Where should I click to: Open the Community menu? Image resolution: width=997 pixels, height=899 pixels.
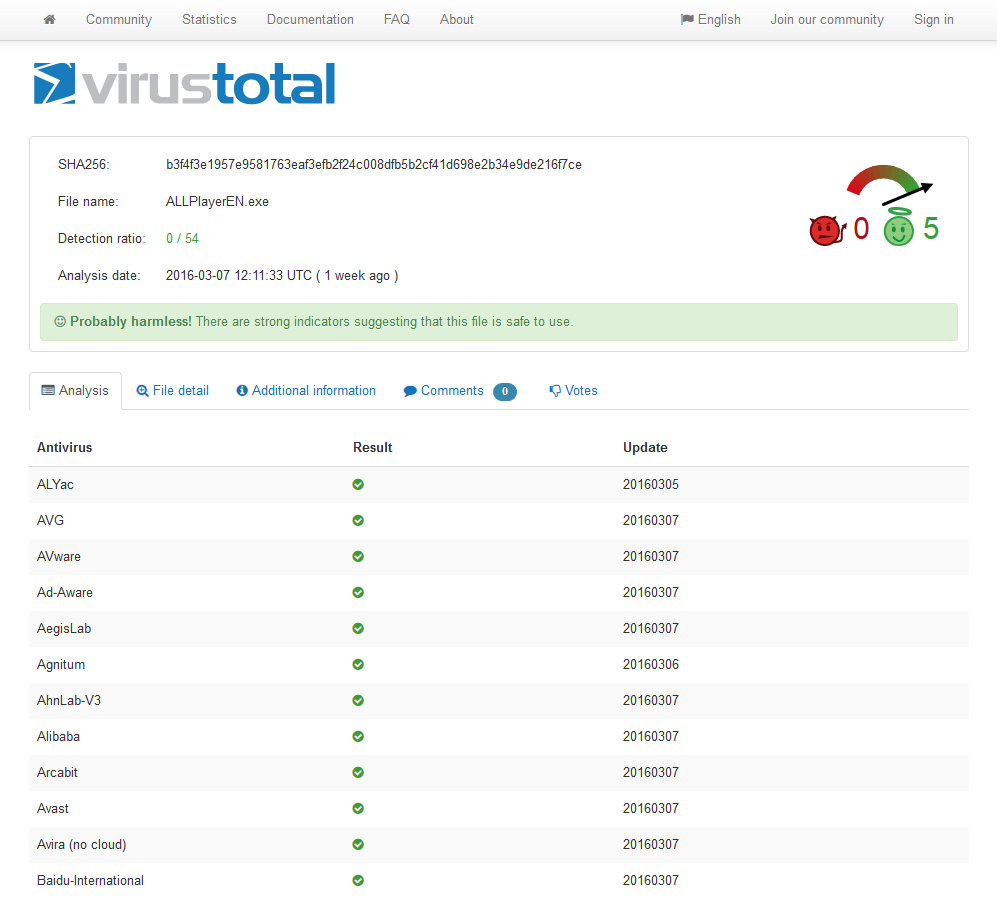point(119,20)
